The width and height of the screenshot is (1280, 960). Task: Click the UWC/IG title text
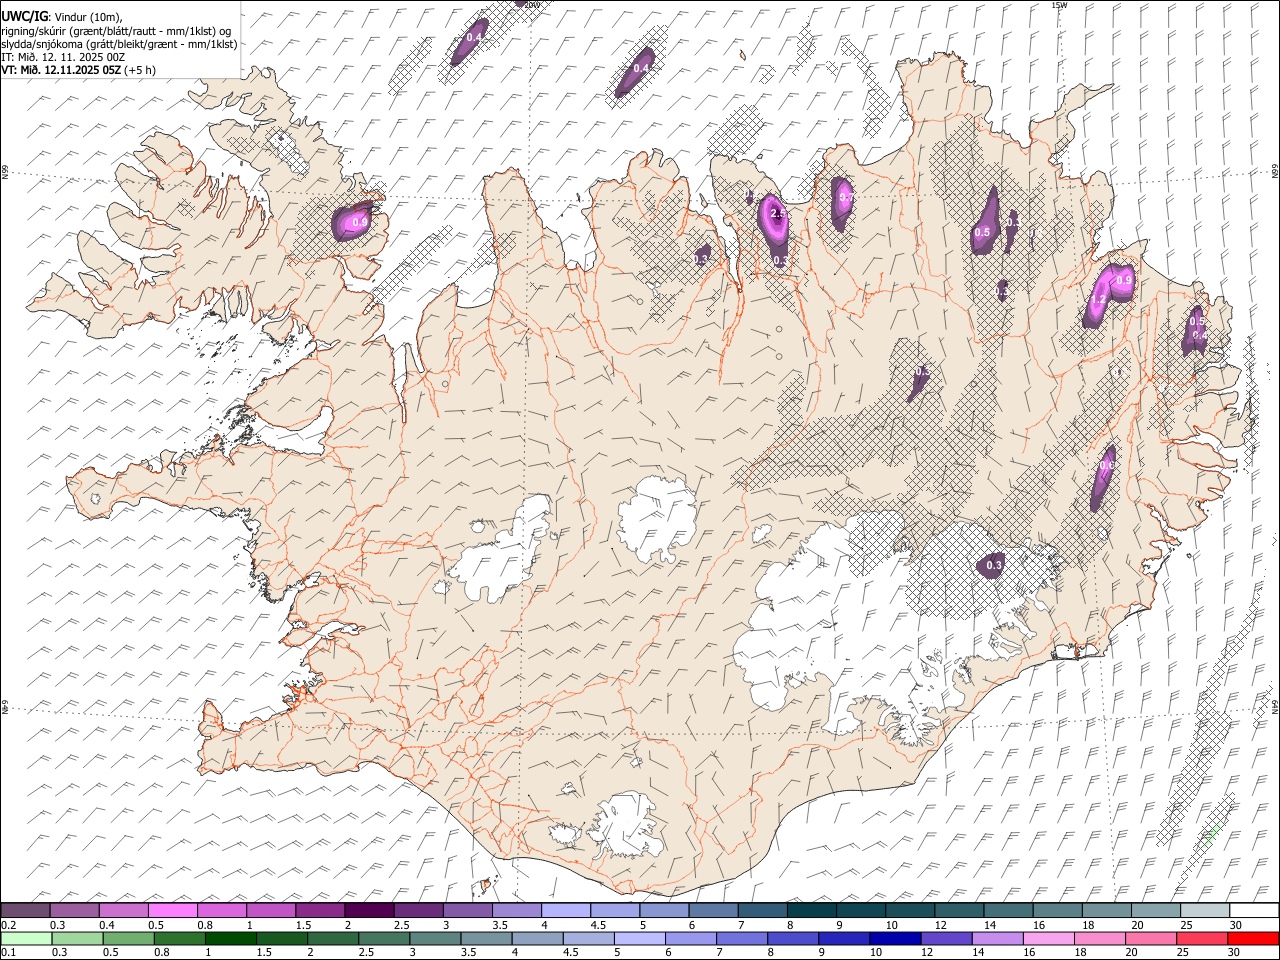[24, 15]
